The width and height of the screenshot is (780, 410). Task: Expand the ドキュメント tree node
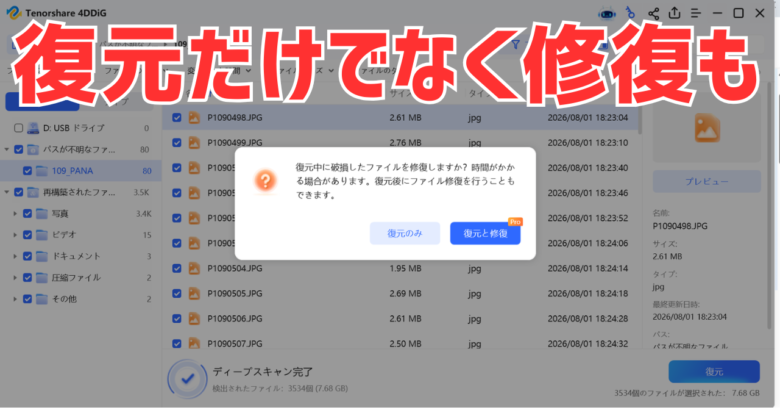click(x=15, y=256)
